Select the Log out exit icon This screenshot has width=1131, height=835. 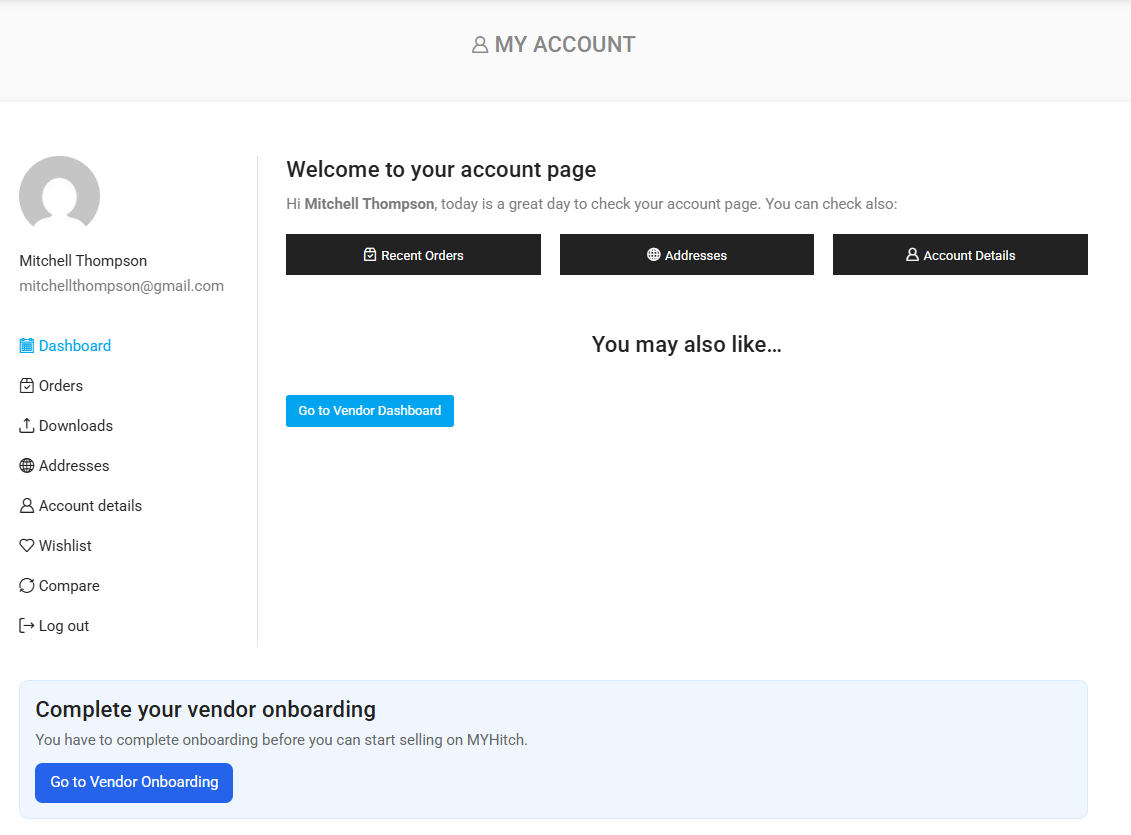pyautogui.click(x=26, y=625)
